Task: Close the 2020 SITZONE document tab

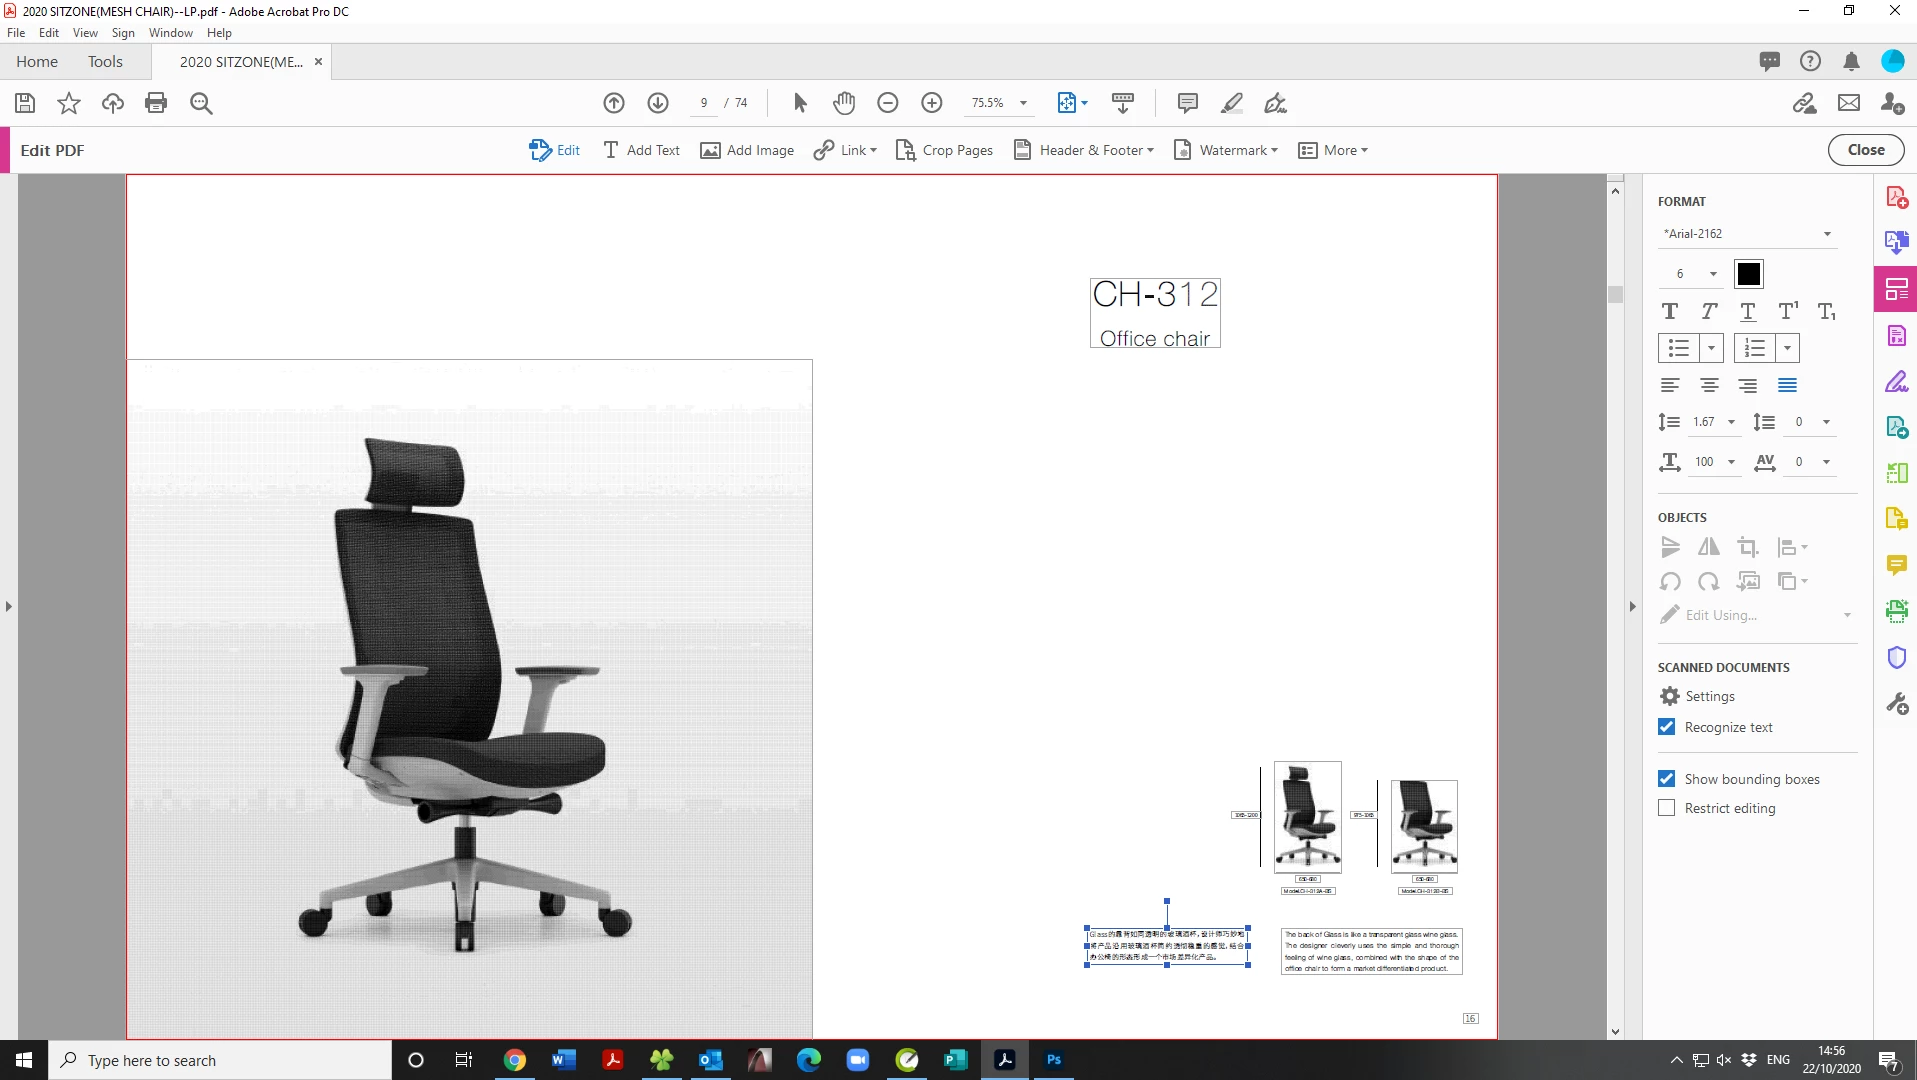Action: point(318,61)
